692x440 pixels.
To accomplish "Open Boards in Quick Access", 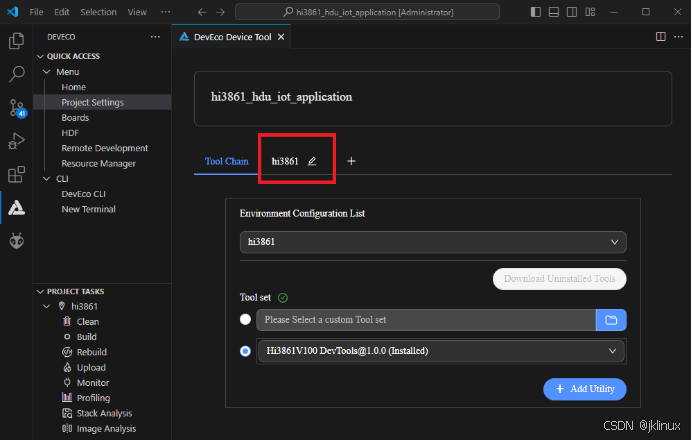I will tap(75, 118).
